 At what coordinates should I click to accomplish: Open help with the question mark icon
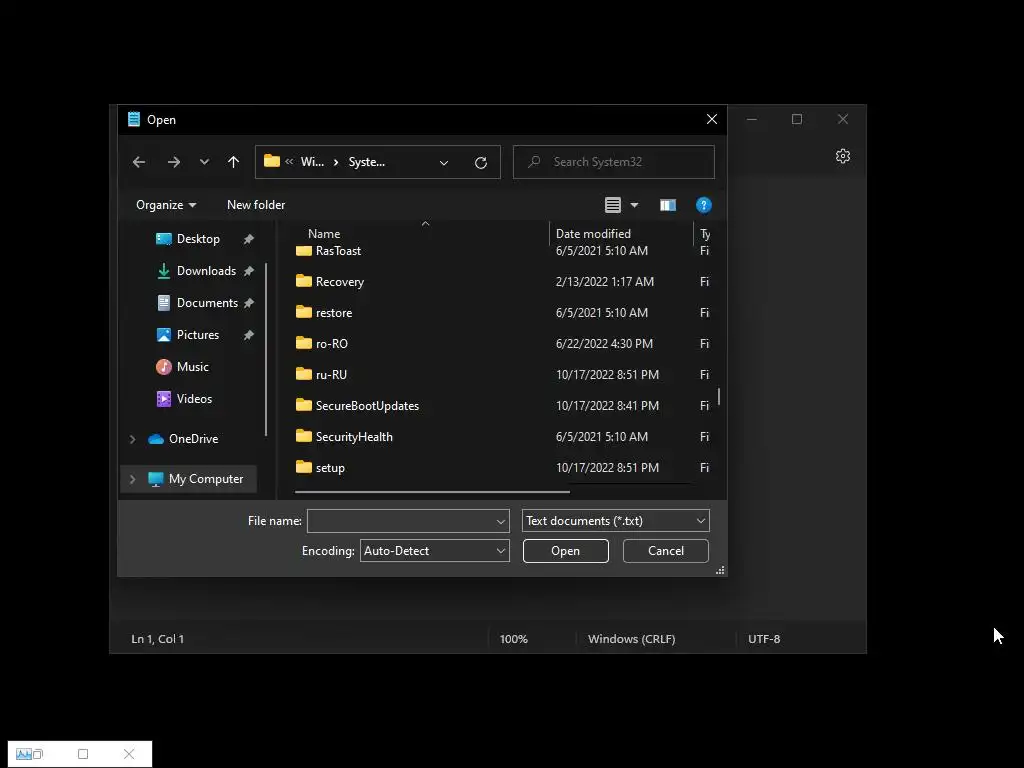[x=703, y=205]
